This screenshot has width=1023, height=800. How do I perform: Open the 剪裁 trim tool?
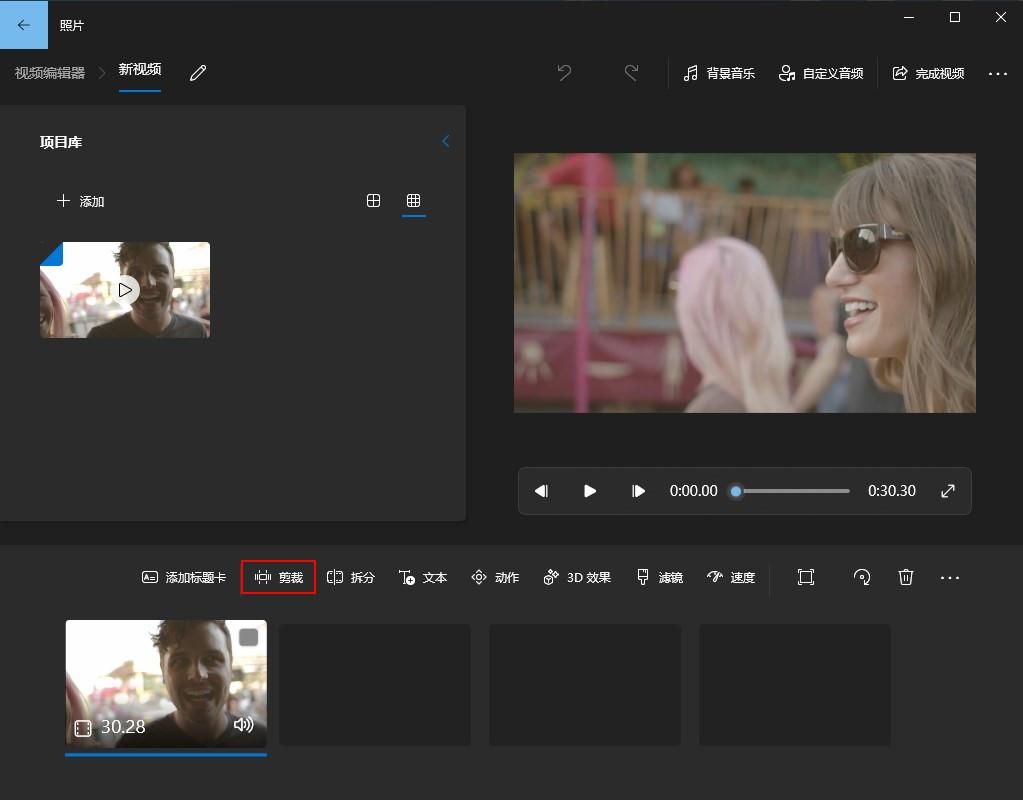[x=279, y=577]
